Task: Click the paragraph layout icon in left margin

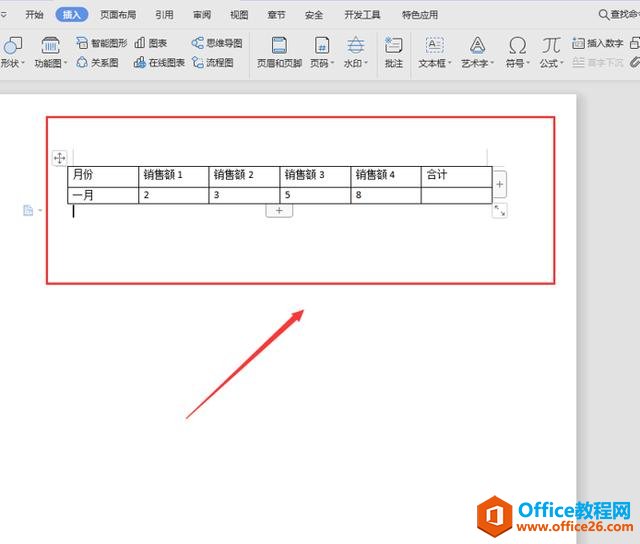Action: (28, 210)
